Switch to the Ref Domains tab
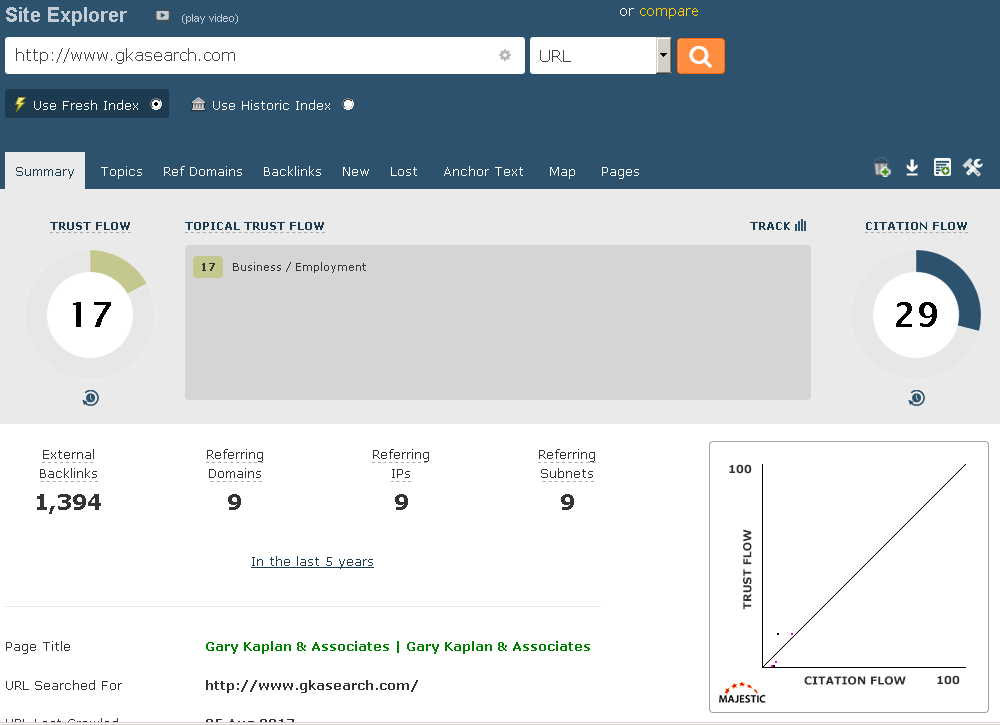The width and height of the screenshot is (1000, 725). (203, 172)
